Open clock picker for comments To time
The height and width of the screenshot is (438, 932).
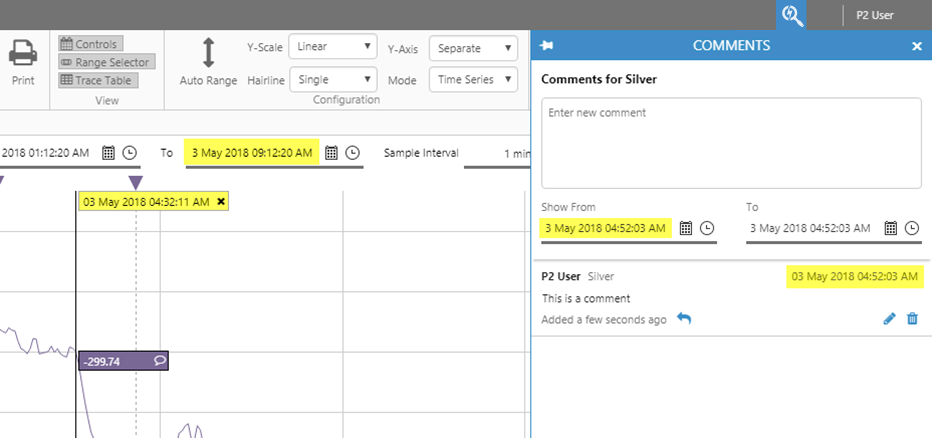tap(912, 228)
